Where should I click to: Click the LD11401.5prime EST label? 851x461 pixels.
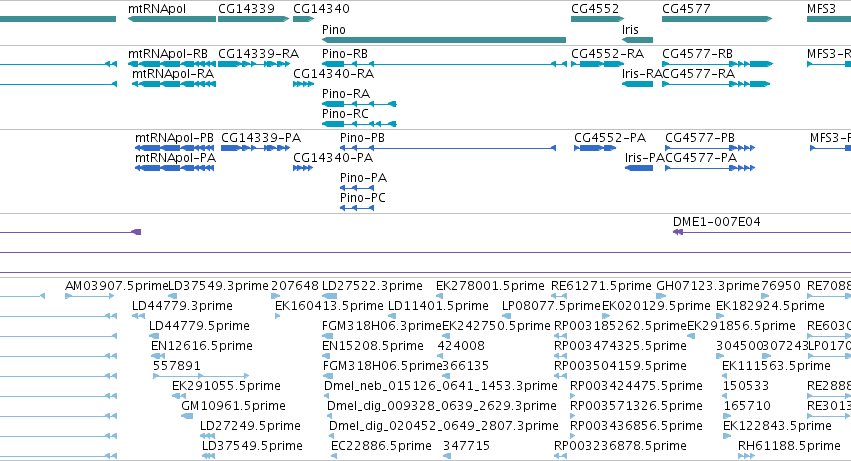(x=439, y=306)
